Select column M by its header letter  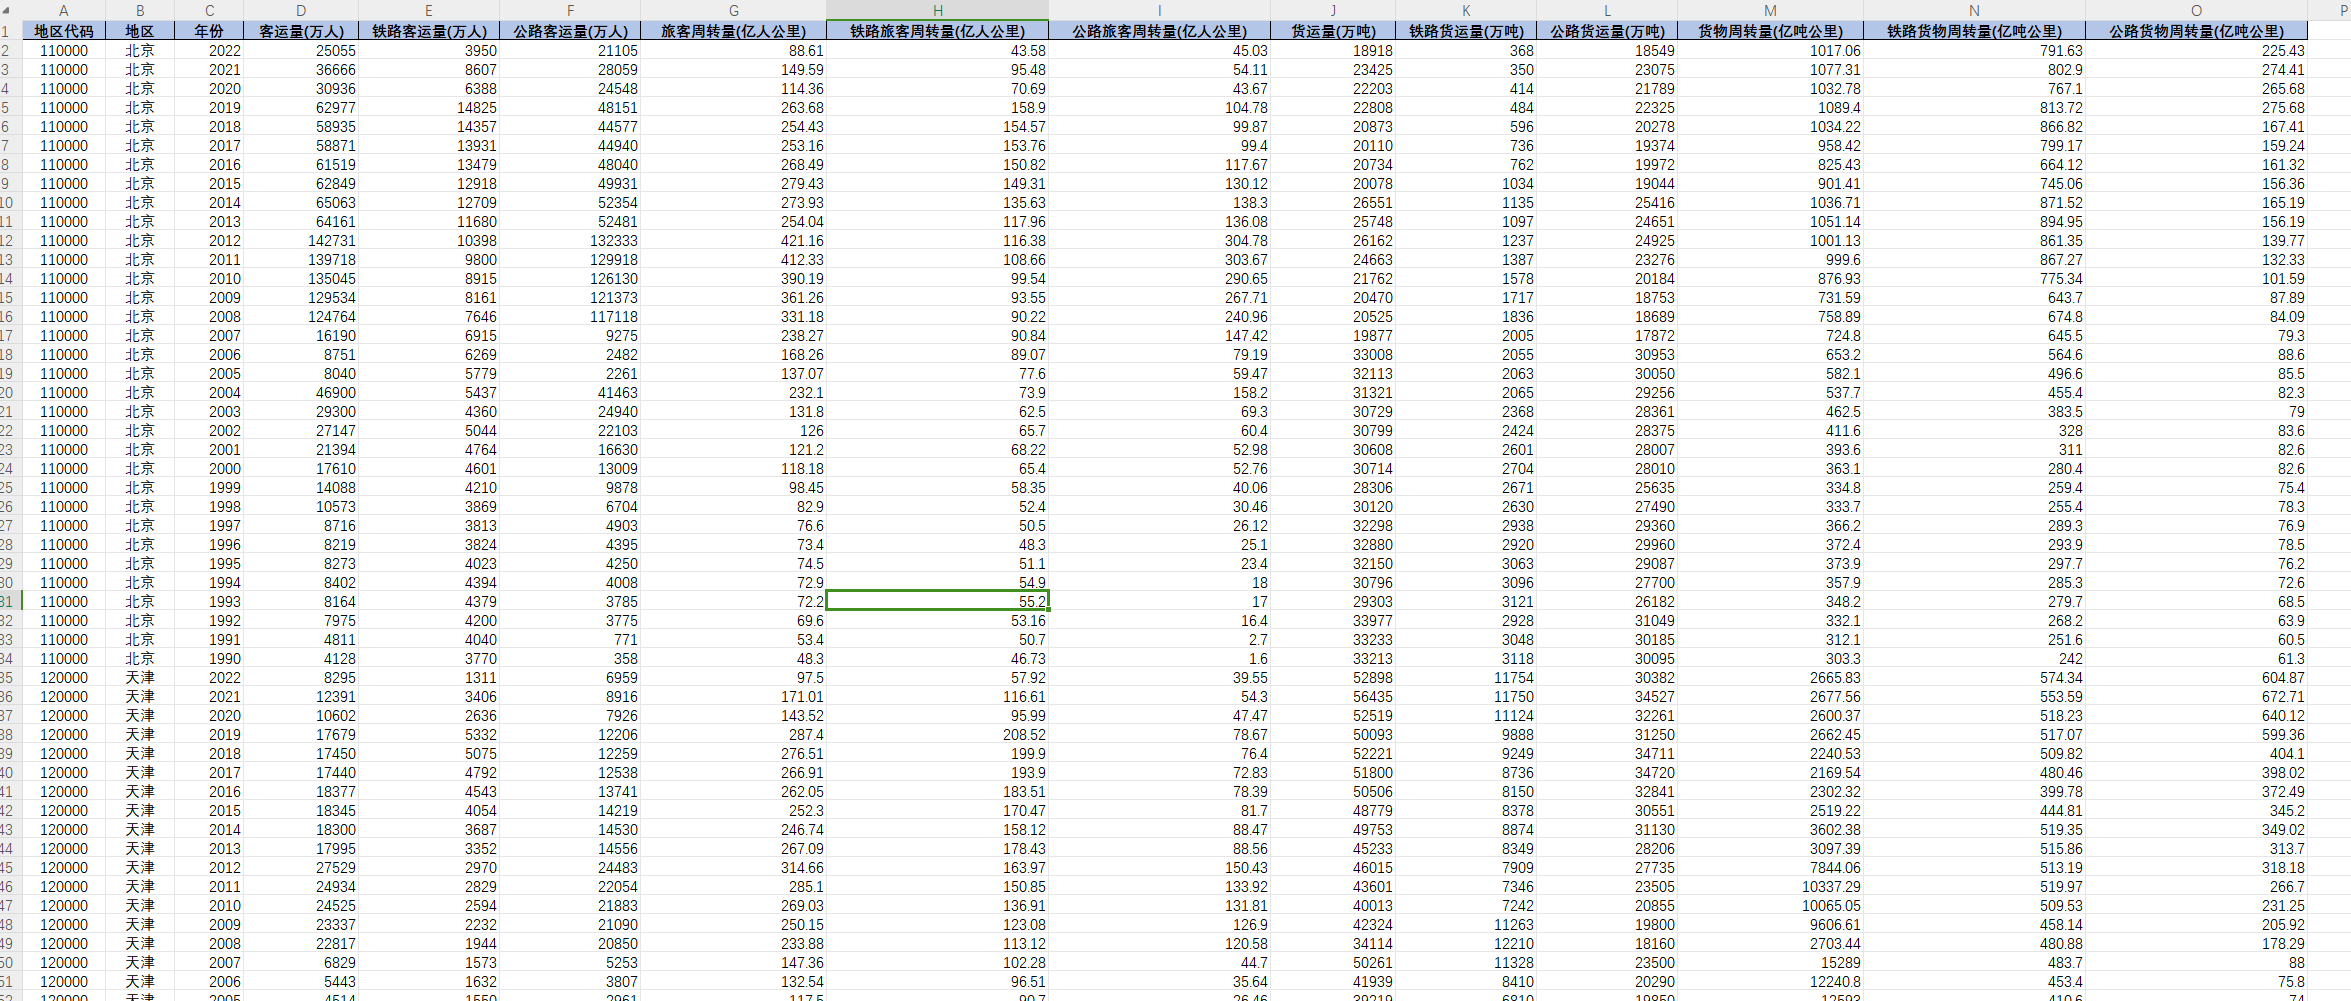pyautogui.click(x=1770, y=10)
